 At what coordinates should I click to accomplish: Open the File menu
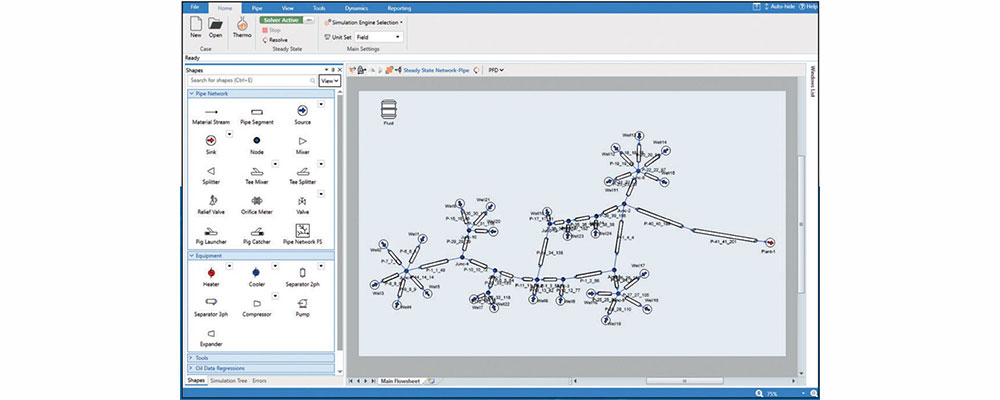[195, 8]
